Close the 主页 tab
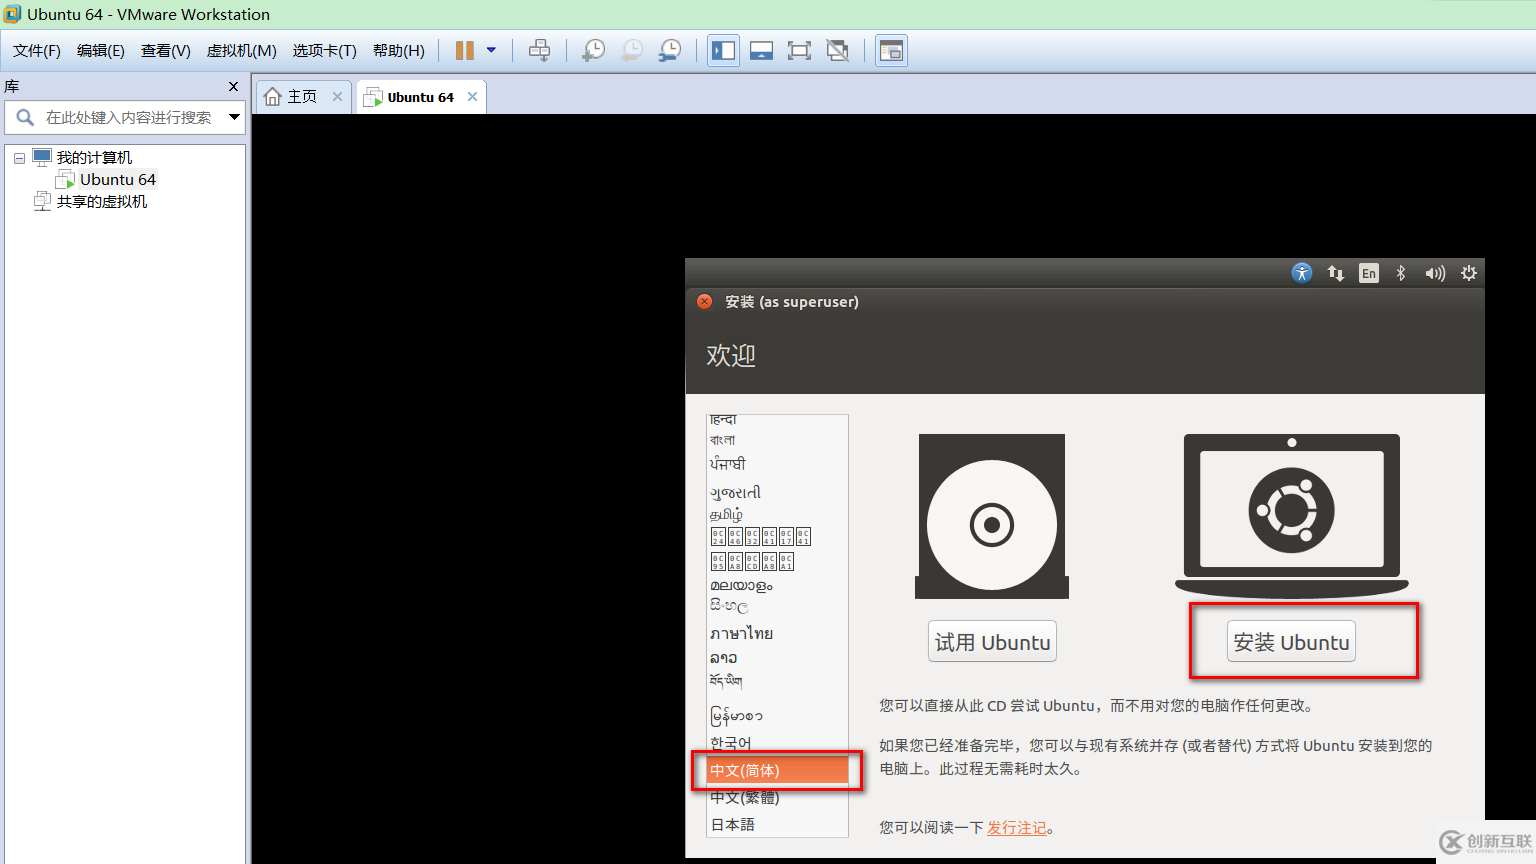The width and height of the screenshot is (1536, 864). [x=337, y=97]
